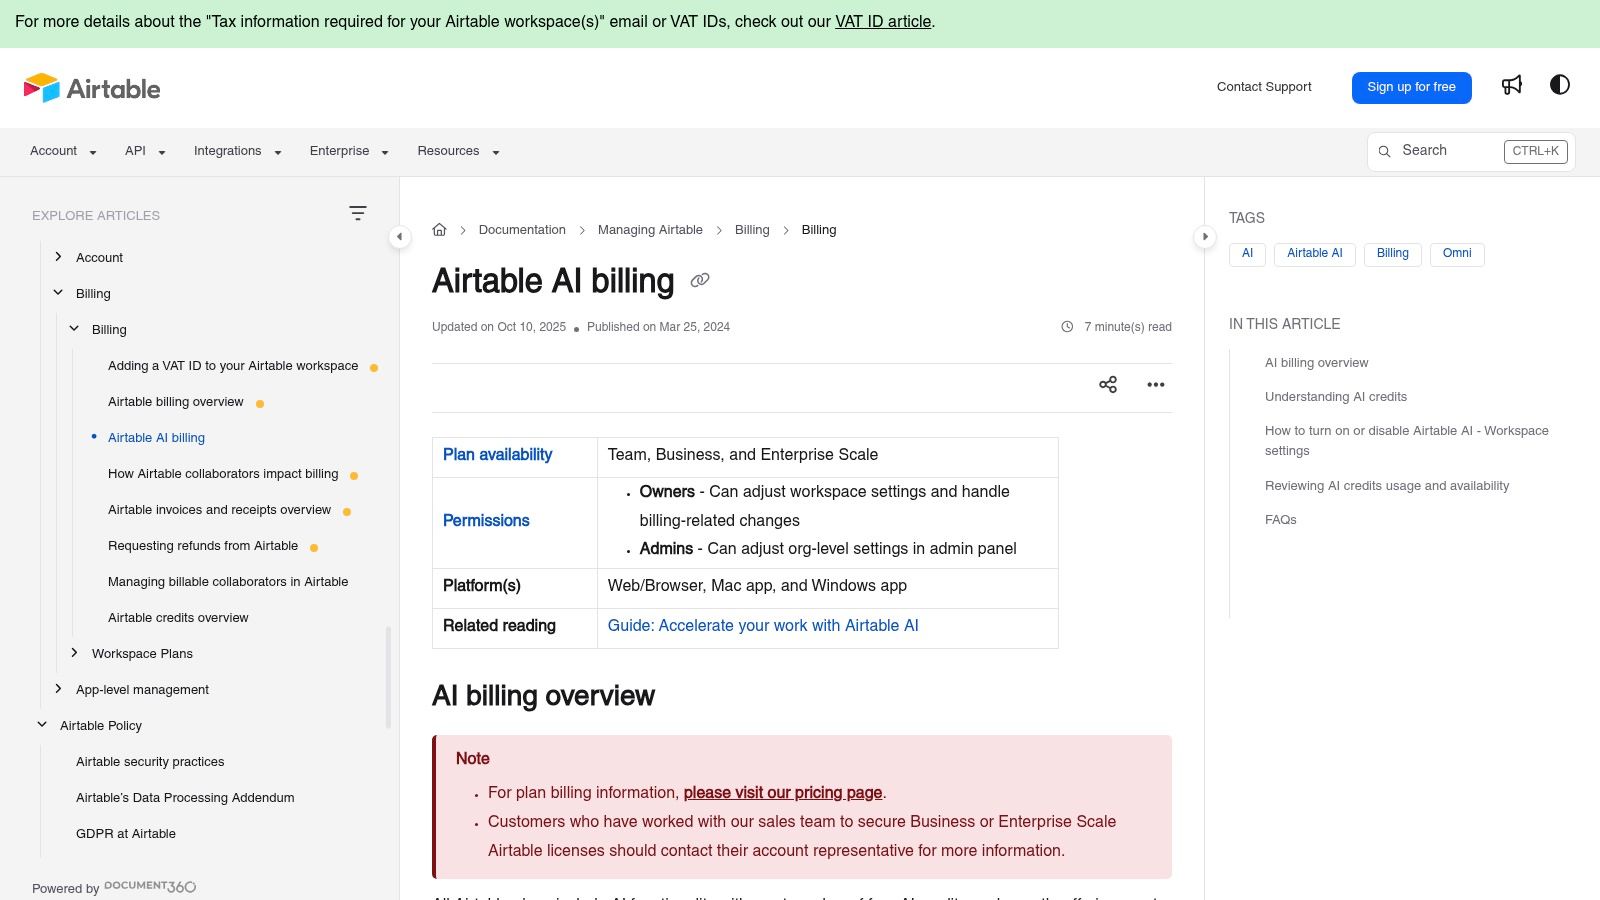
Task: Click the search magnifier icon
Action: (x=1384, y=151)
